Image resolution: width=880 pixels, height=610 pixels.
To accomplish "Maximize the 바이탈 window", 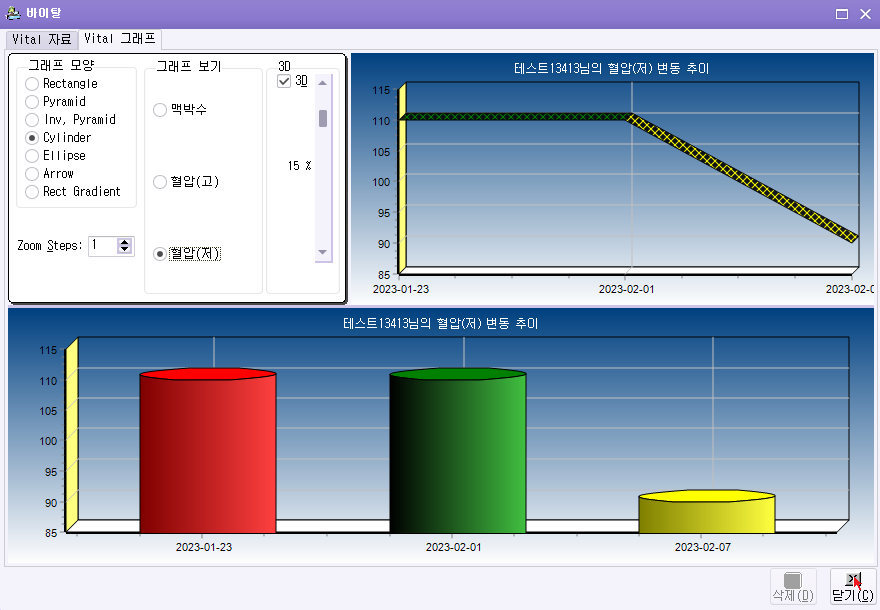I will (x=841, y=14).
